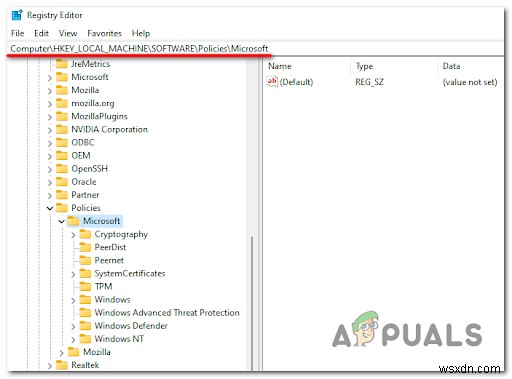
Task: Click the Policies folder icon
Action: point(62,208)
